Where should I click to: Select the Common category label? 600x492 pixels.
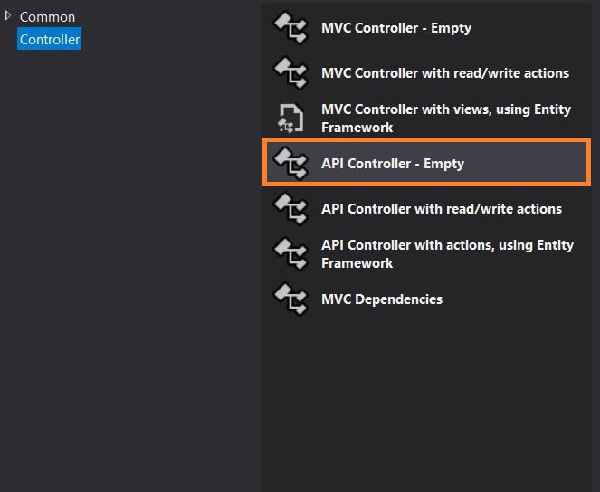point(47,17)
